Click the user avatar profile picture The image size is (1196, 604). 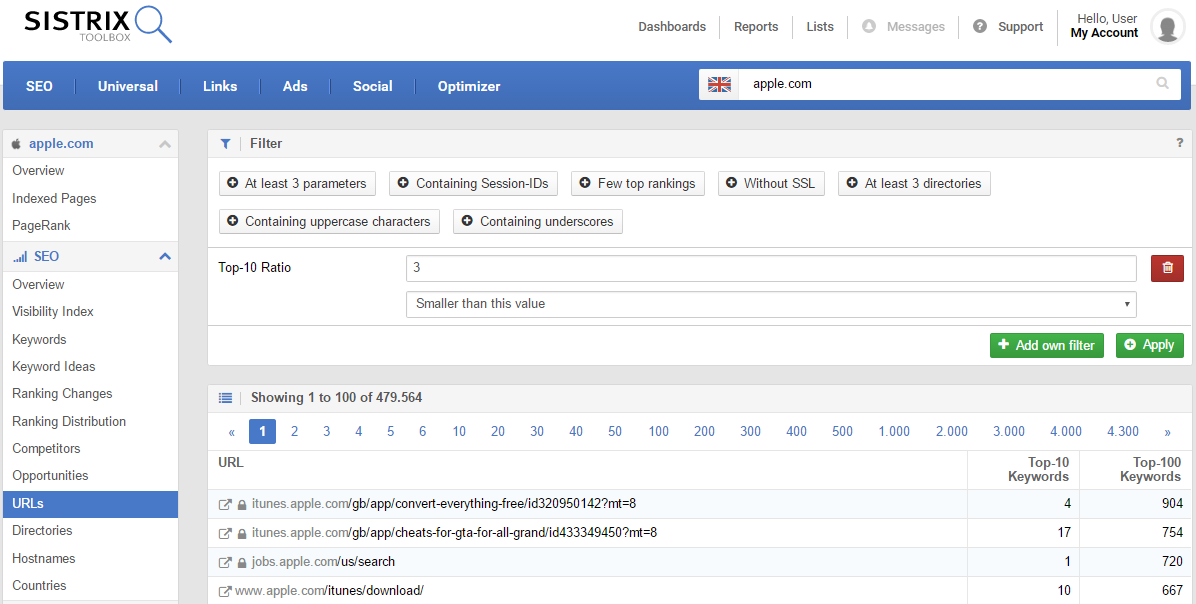point(1167,27)
